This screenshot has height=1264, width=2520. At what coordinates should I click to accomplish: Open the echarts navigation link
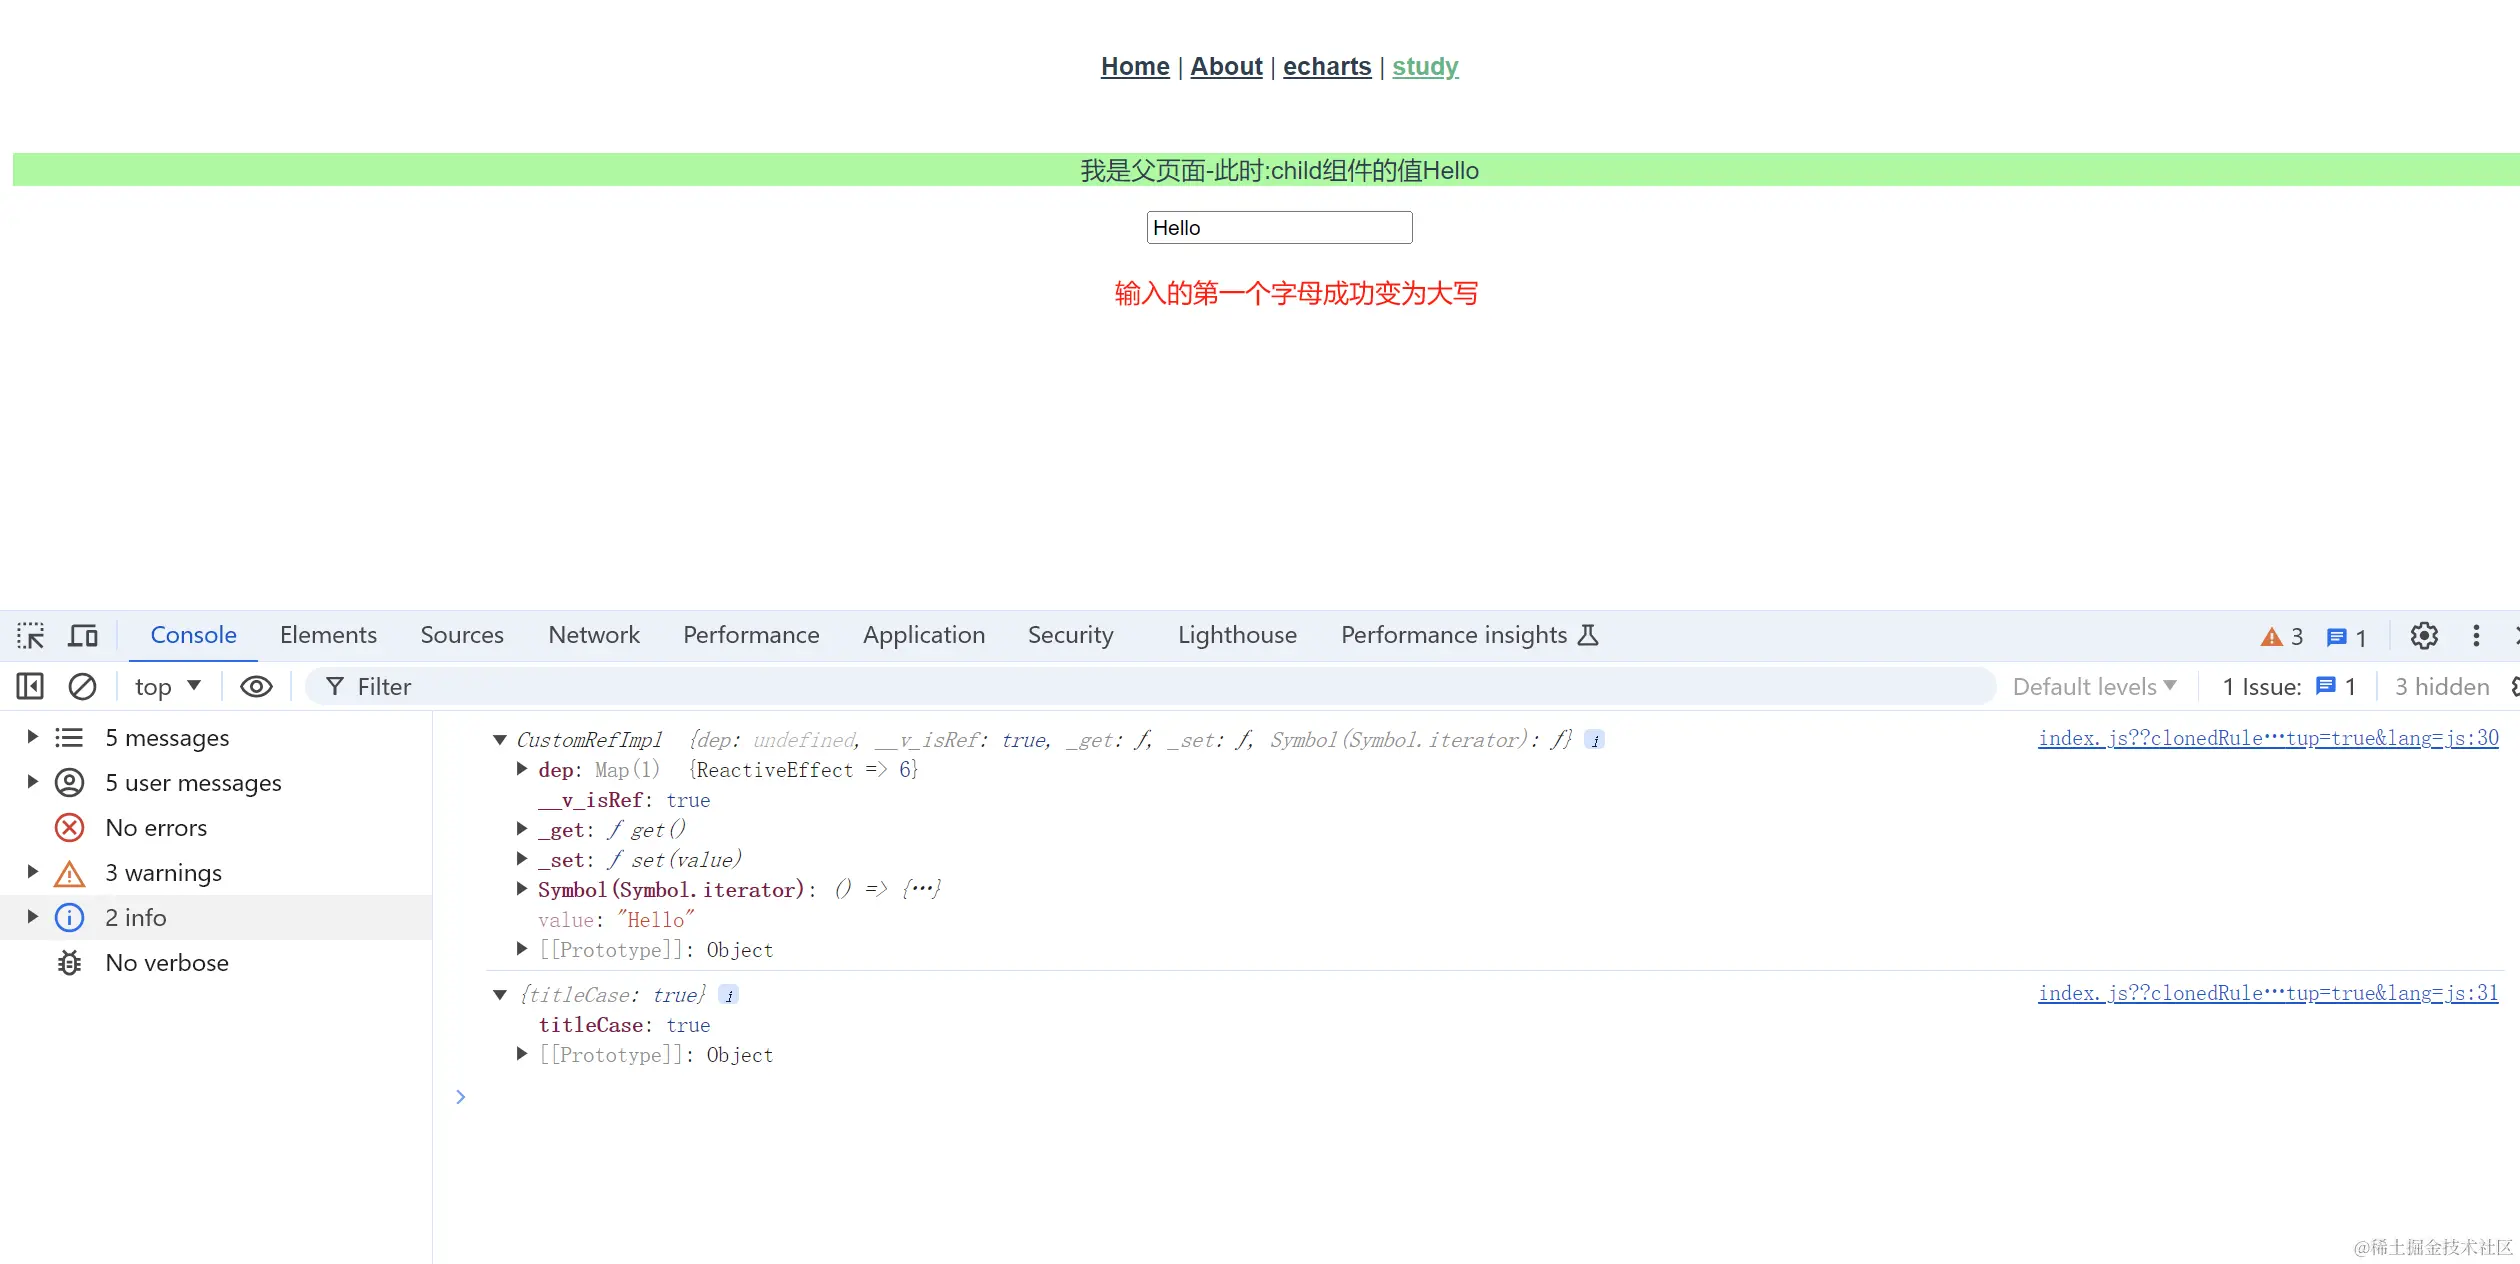pyautogui.click(x=1326, y=67)
